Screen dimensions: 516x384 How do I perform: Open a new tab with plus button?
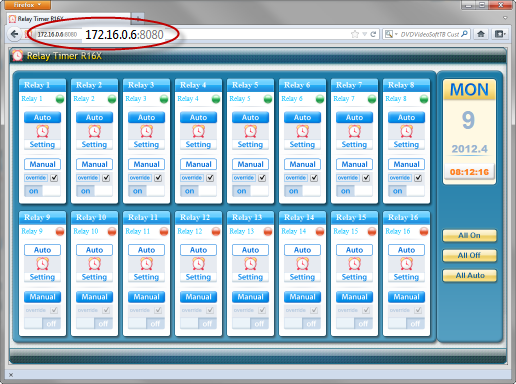[137, 19]
